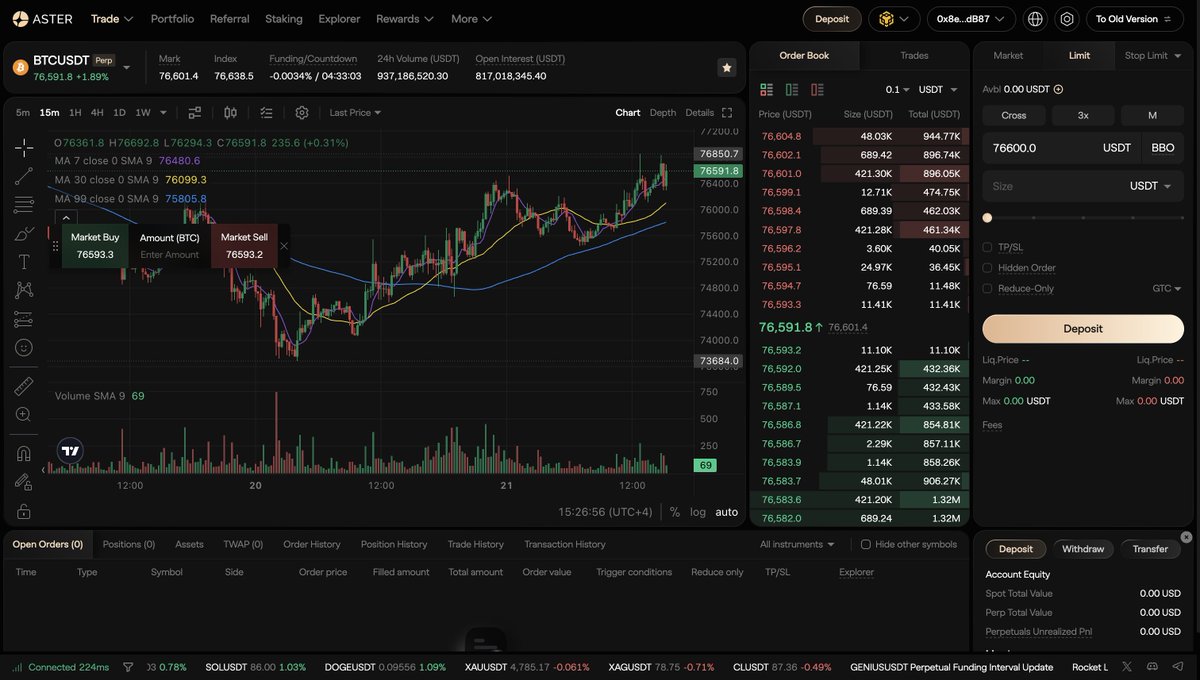Open the Last Price dropdown

pyautogui.click(x=356, y=113)
